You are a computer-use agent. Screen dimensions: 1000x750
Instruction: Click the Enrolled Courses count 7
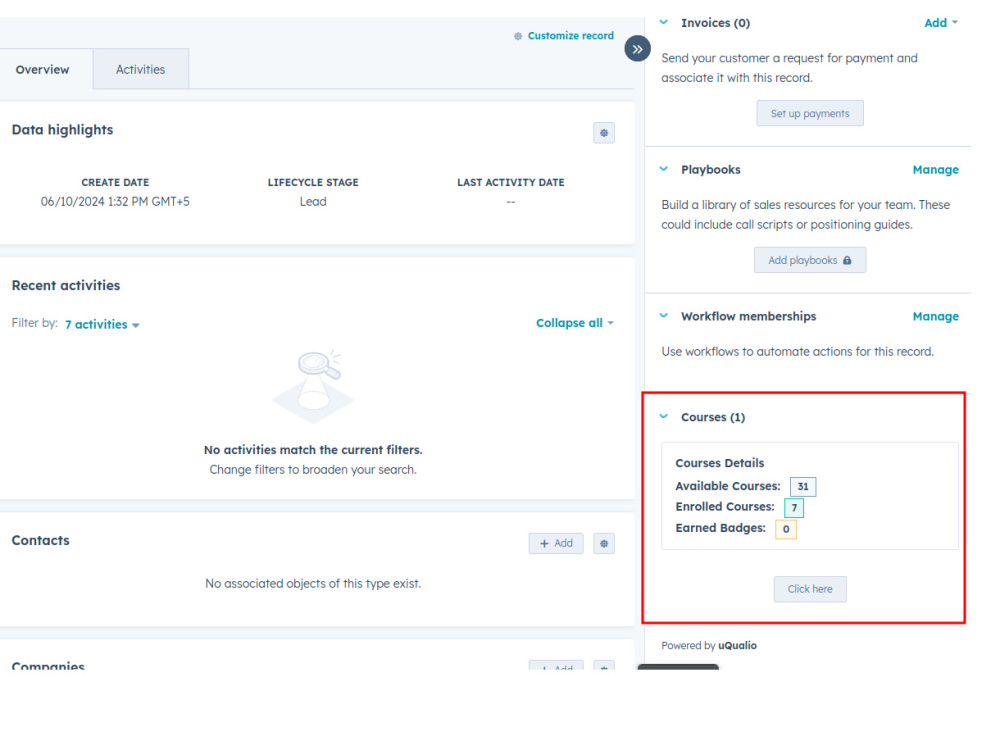(794, 508)
